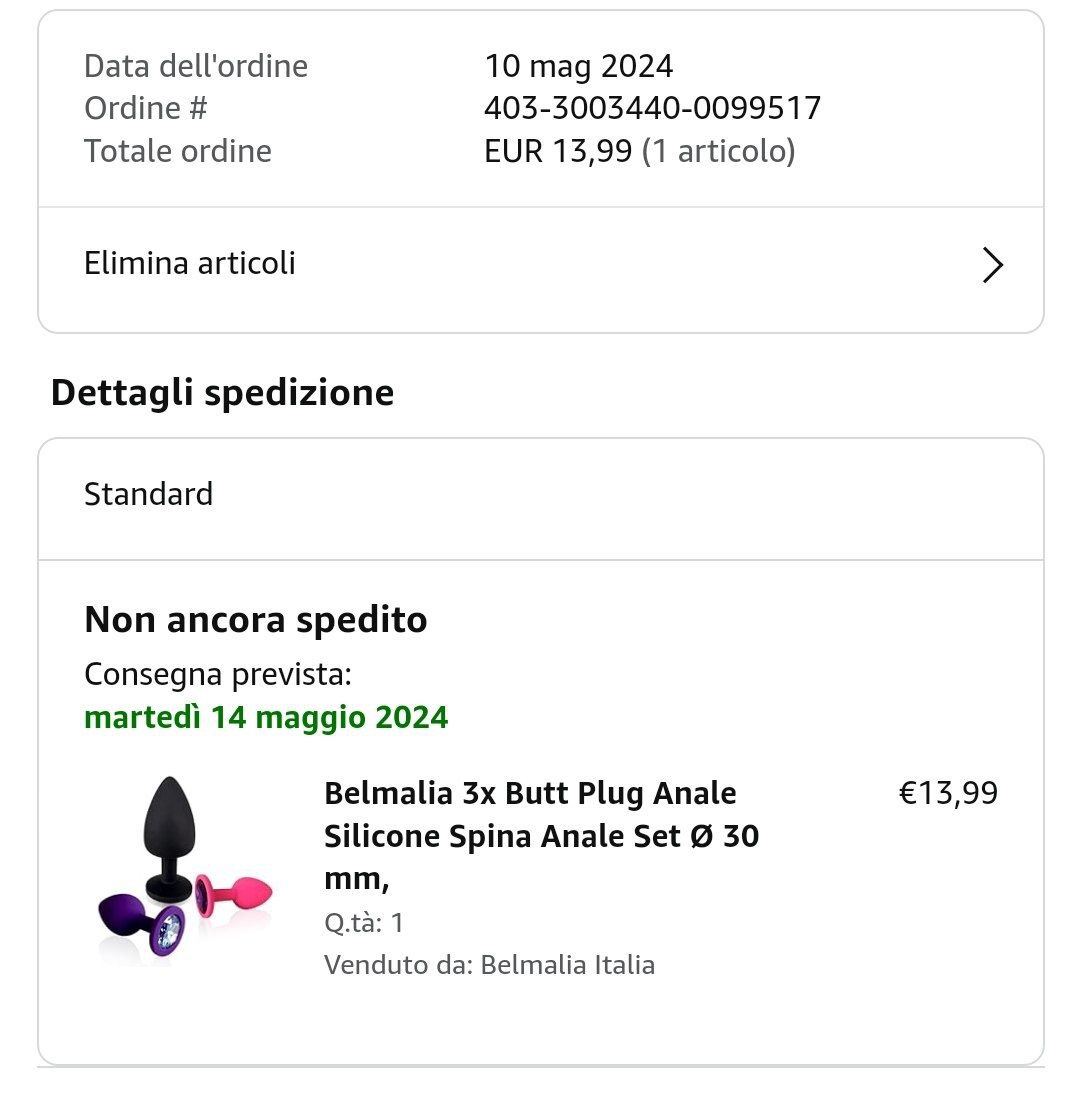This screenshot has height=1095, width=1080.
Task: Open the Belmalia product thumbnail image
Action: point(187,868)
